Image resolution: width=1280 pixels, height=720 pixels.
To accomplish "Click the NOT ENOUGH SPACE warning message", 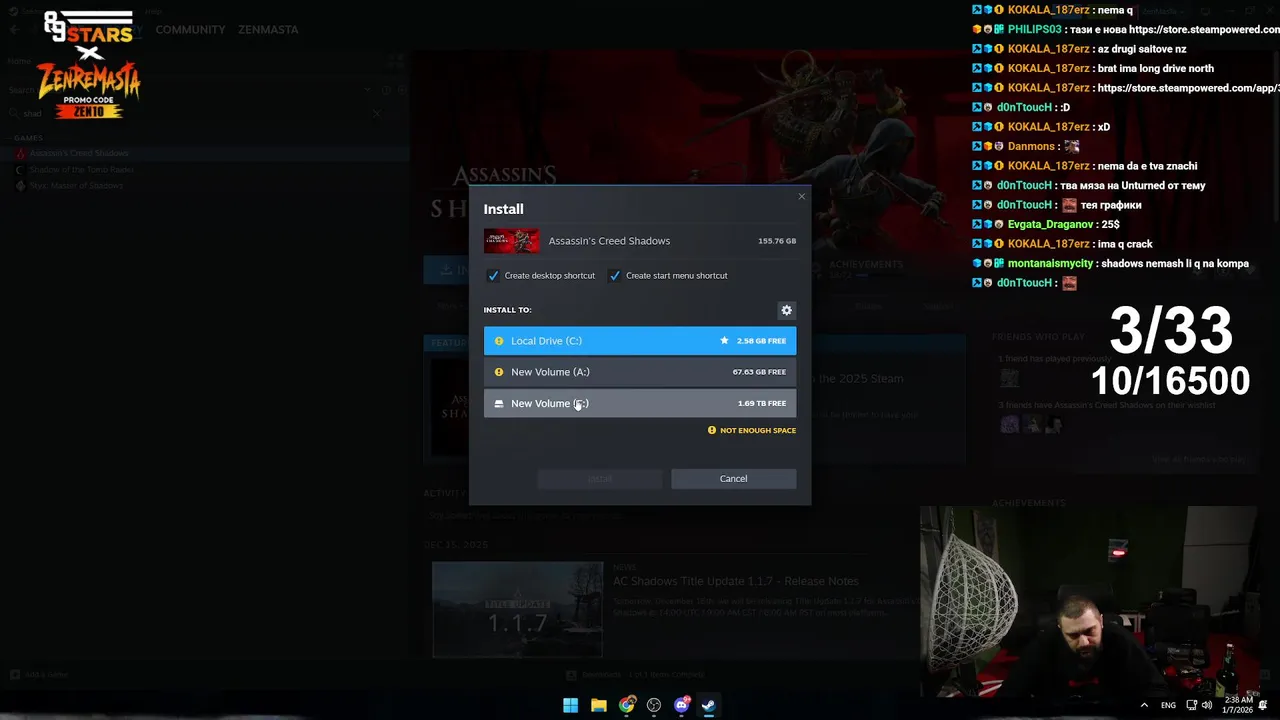I will (x=752, y=430).
